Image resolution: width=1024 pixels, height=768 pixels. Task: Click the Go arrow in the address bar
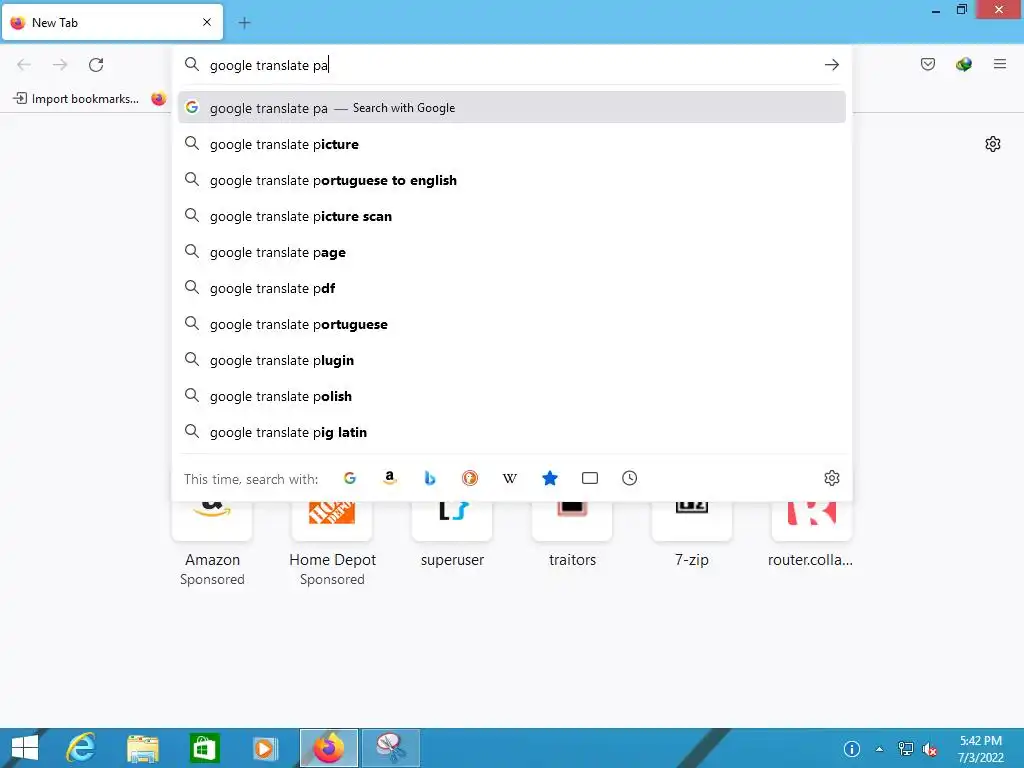(831, 65)
